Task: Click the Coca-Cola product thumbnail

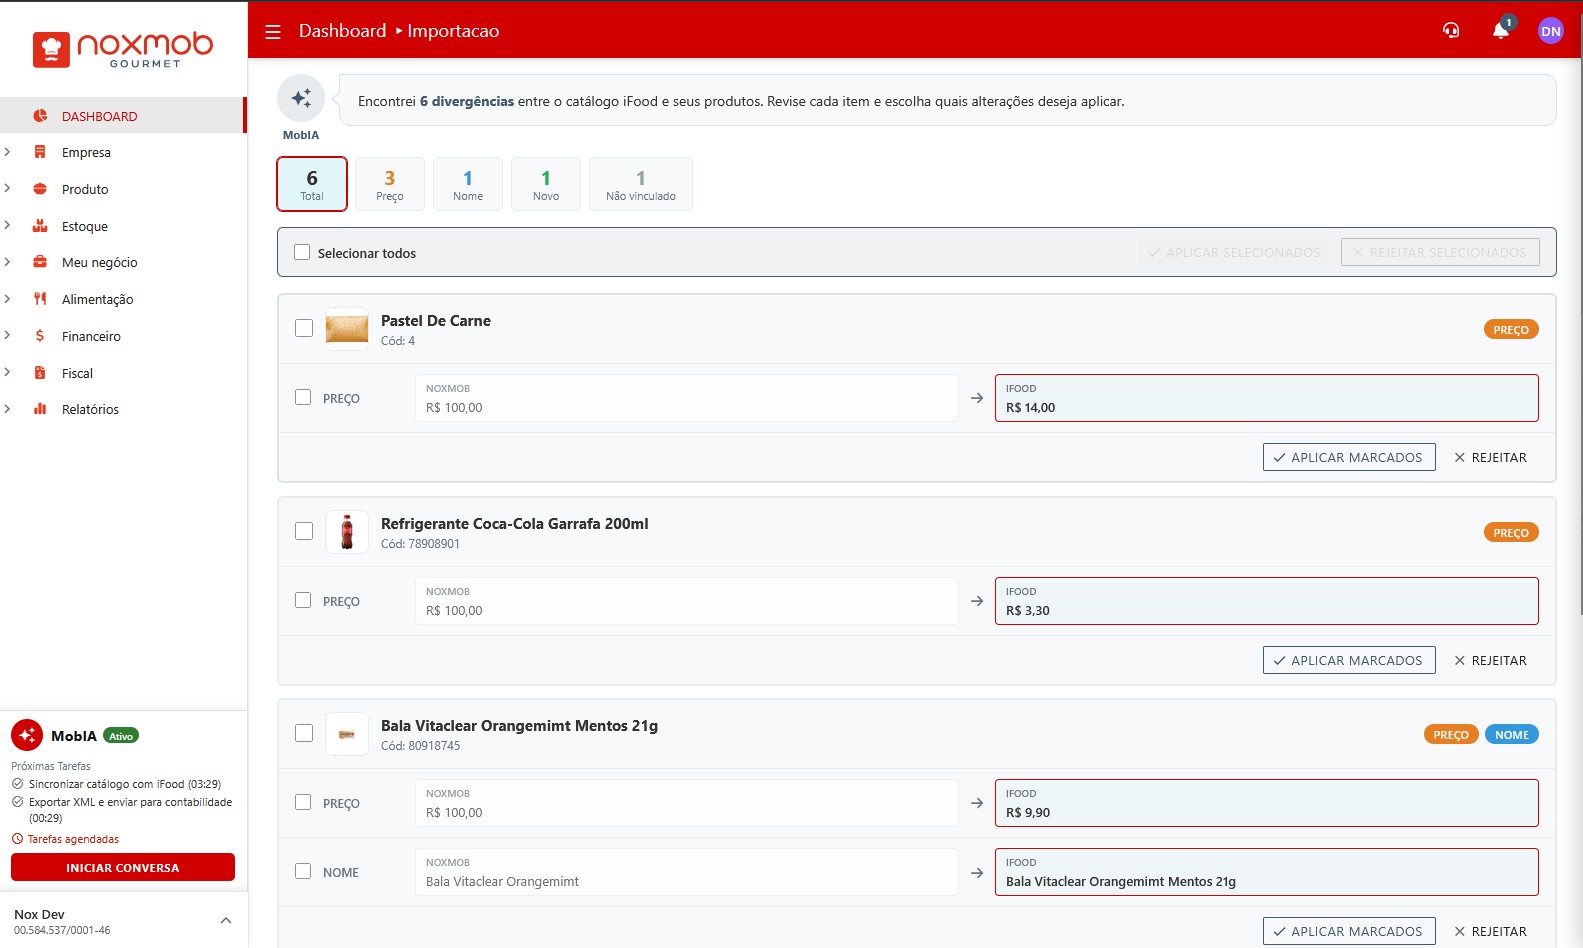Action: point(347,532)
